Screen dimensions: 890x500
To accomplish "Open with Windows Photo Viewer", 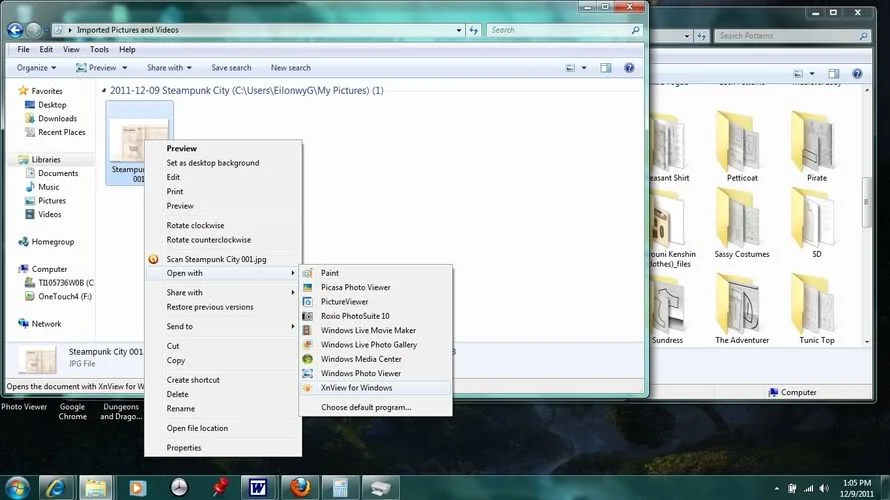I will click(x=376, y=373).
